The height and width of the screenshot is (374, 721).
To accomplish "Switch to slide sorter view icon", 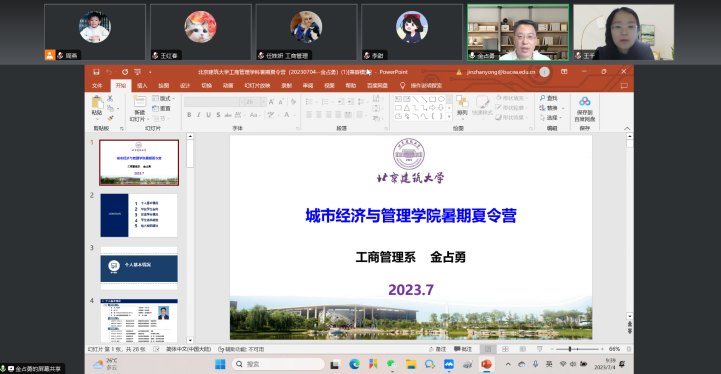I will pos(505,349).
